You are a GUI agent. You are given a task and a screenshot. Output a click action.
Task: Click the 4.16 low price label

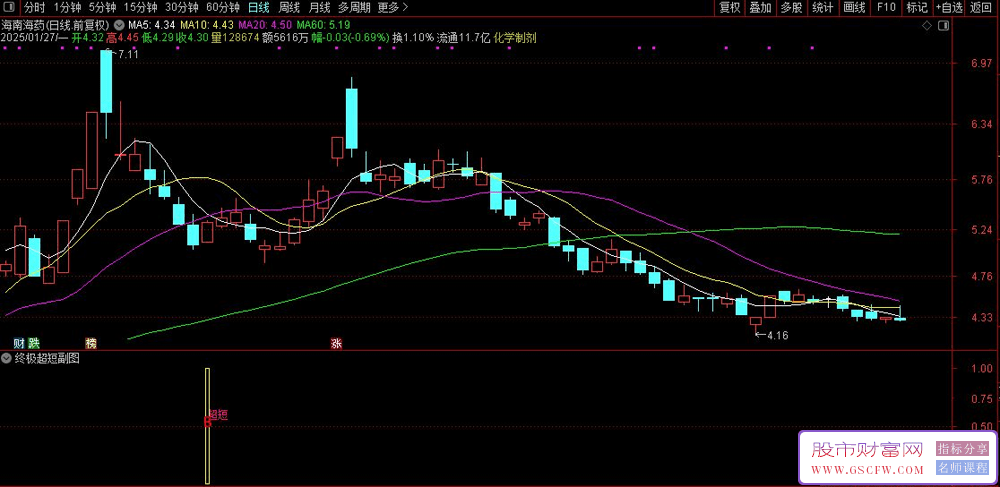click(777, 335)
